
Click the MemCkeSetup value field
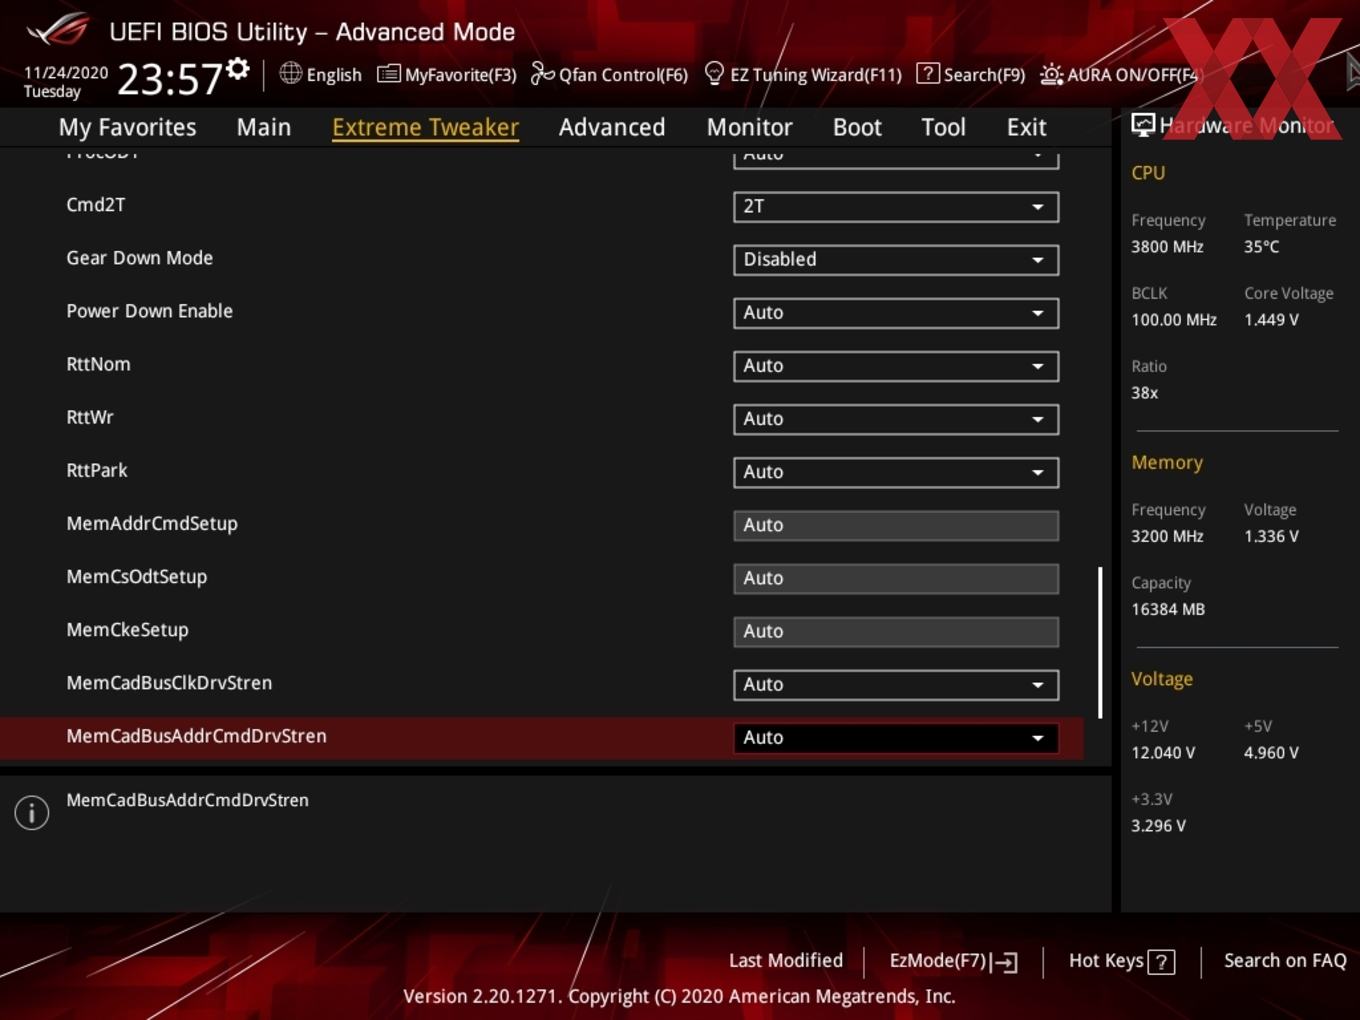pyautogui.click(x=896, y=631)
